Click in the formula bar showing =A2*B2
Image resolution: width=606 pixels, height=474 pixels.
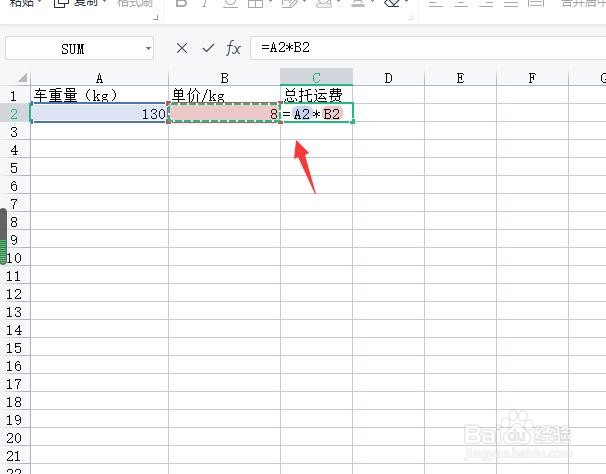tap(428, 48)
